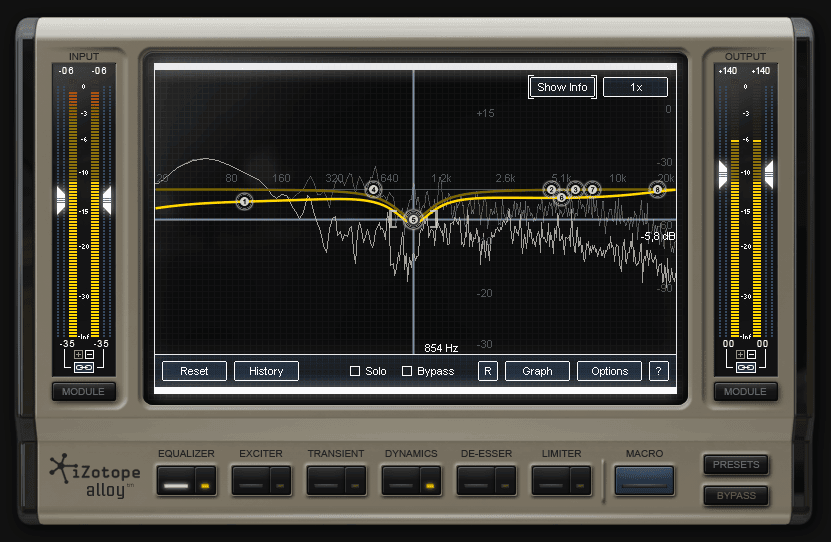This screenshot has width=831, height=542.
Task: Switch to the EXCITER module view
Action: tap(252, 481)
